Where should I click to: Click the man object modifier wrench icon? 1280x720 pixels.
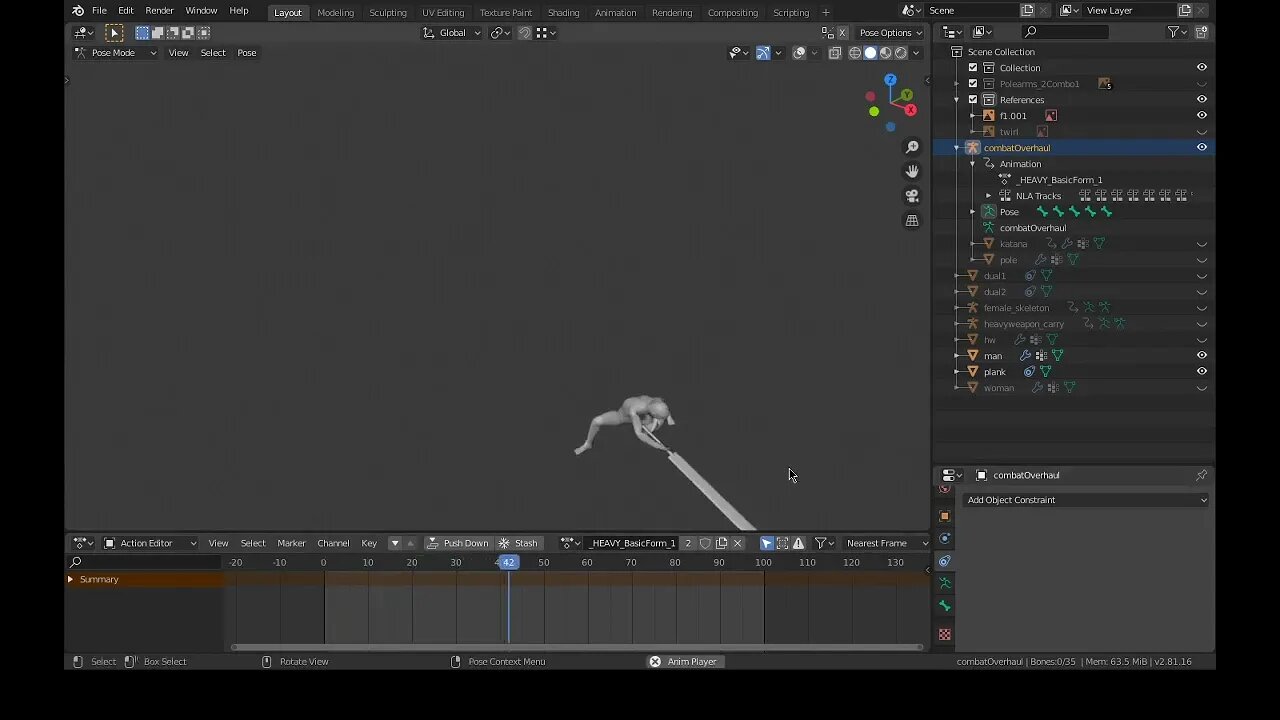[1025, 356]
